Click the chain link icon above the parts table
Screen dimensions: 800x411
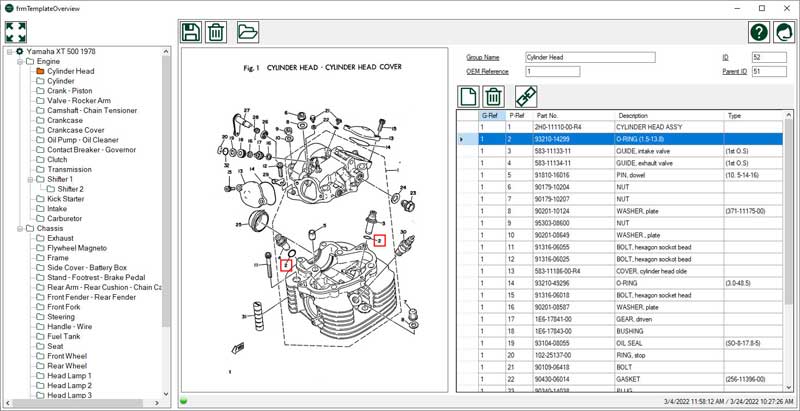[526, 96]
